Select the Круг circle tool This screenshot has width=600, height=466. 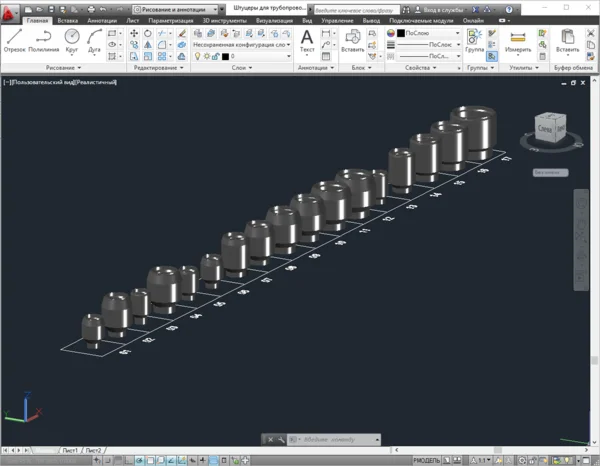coord(72,41)
